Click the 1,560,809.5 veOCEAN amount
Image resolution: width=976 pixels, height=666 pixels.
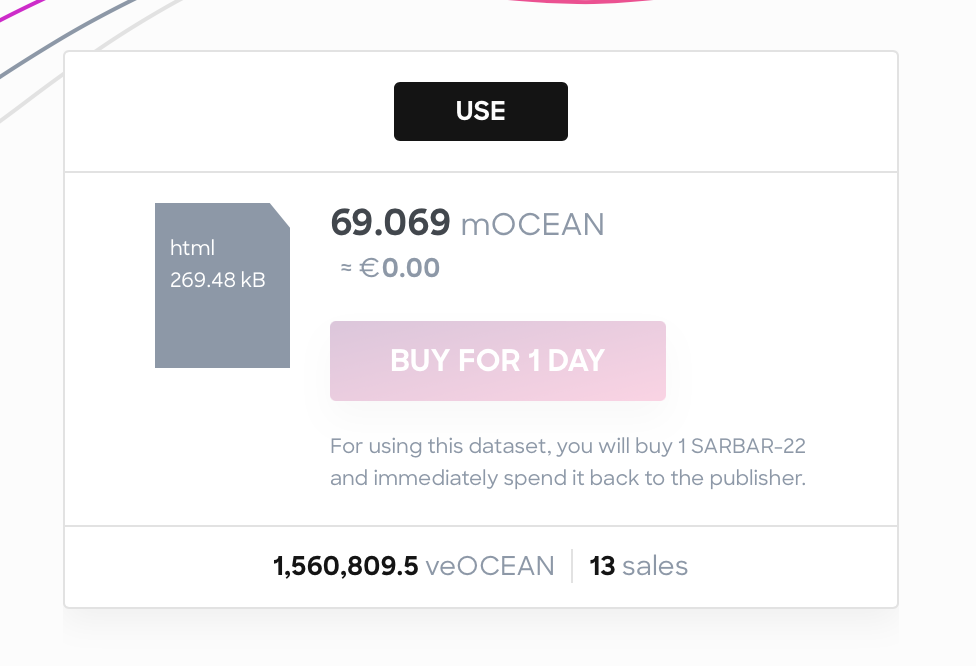point(346,566)
